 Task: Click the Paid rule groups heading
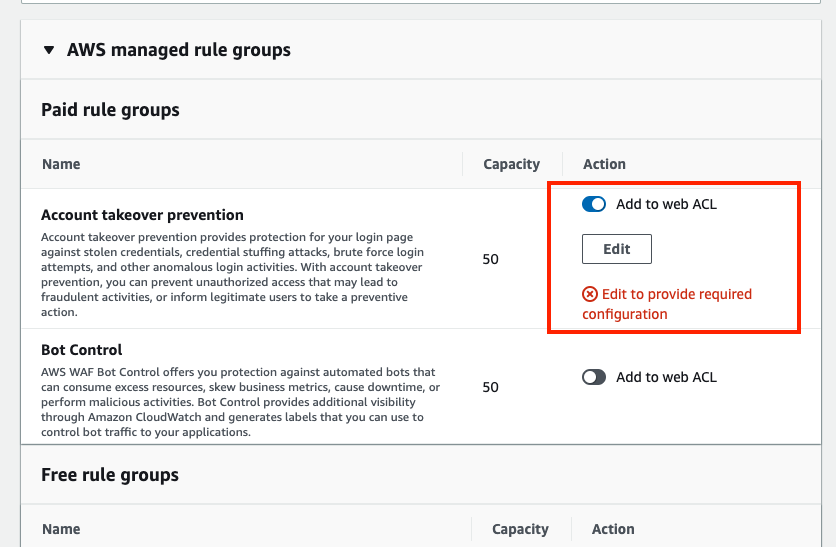(110, 110)
